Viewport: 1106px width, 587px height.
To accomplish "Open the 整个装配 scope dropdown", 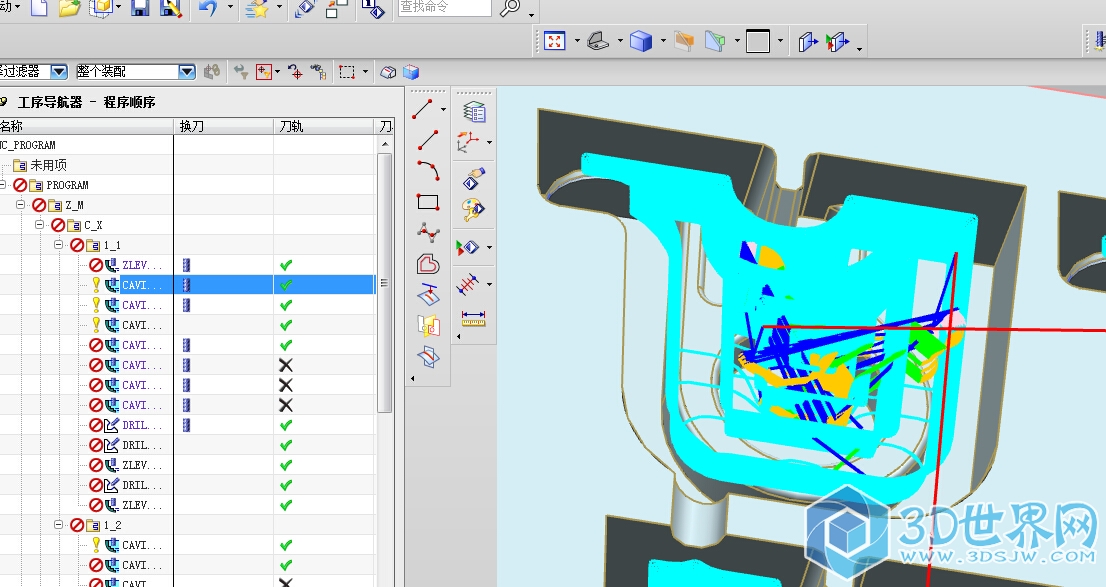I will point(186,71).
